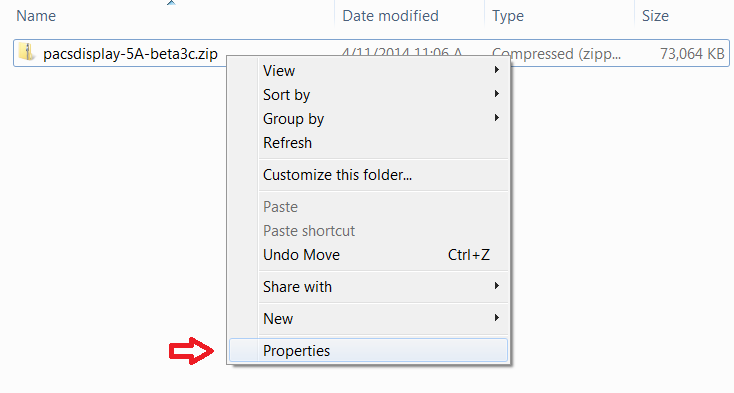Expand the View submenu arrow
This screenshot has height=393, width=734.
click(496, 70)
